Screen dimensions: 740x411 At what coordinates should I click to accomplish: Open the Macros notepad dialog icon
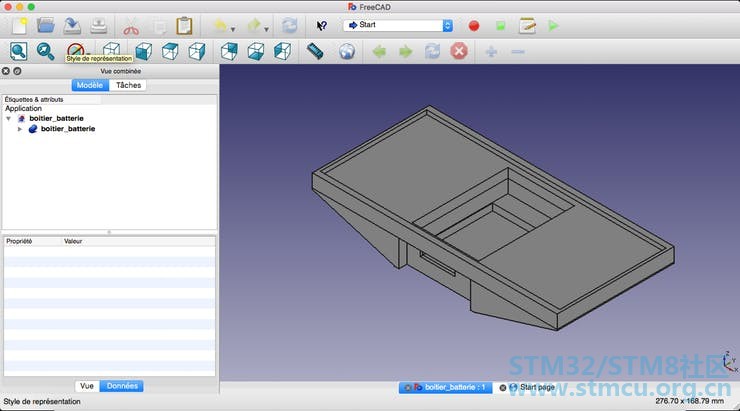527,25
